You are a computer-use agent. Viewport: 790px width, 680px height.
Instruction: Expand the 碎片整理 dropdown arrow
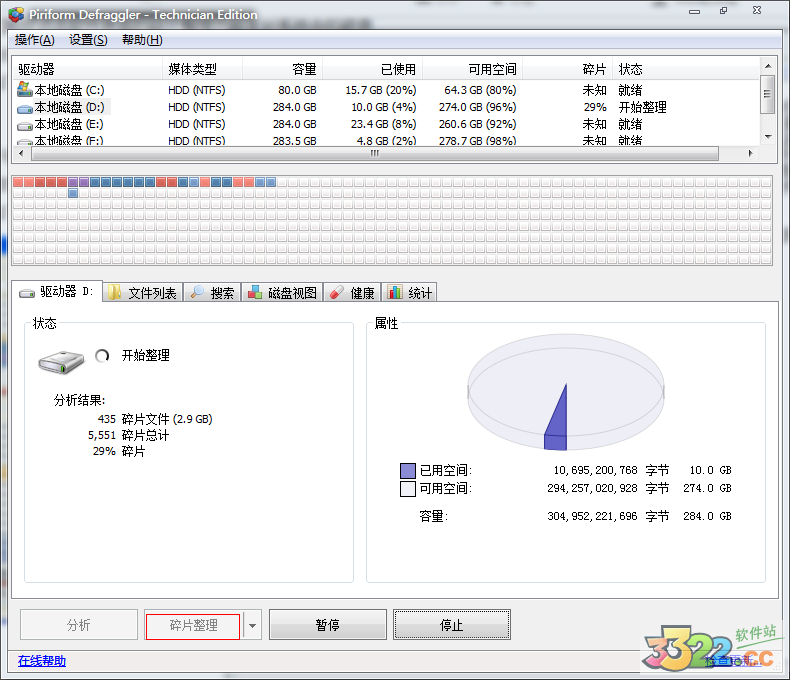click(252, 625)
